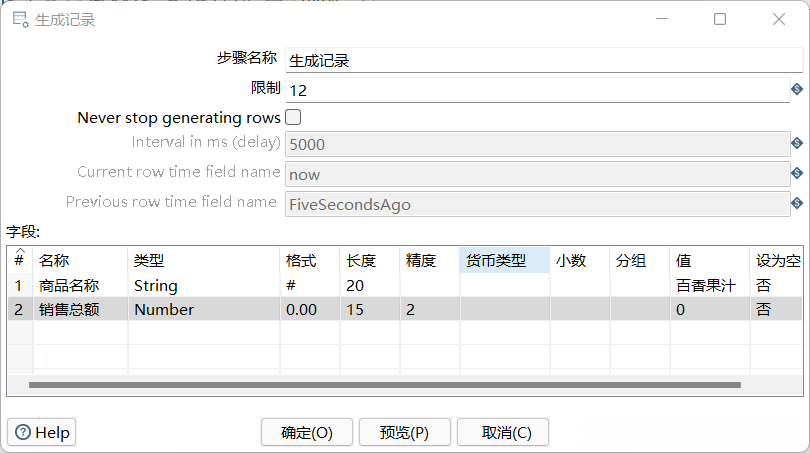Click the 格式 column header
810x453 pixels.
pos(309,260)
